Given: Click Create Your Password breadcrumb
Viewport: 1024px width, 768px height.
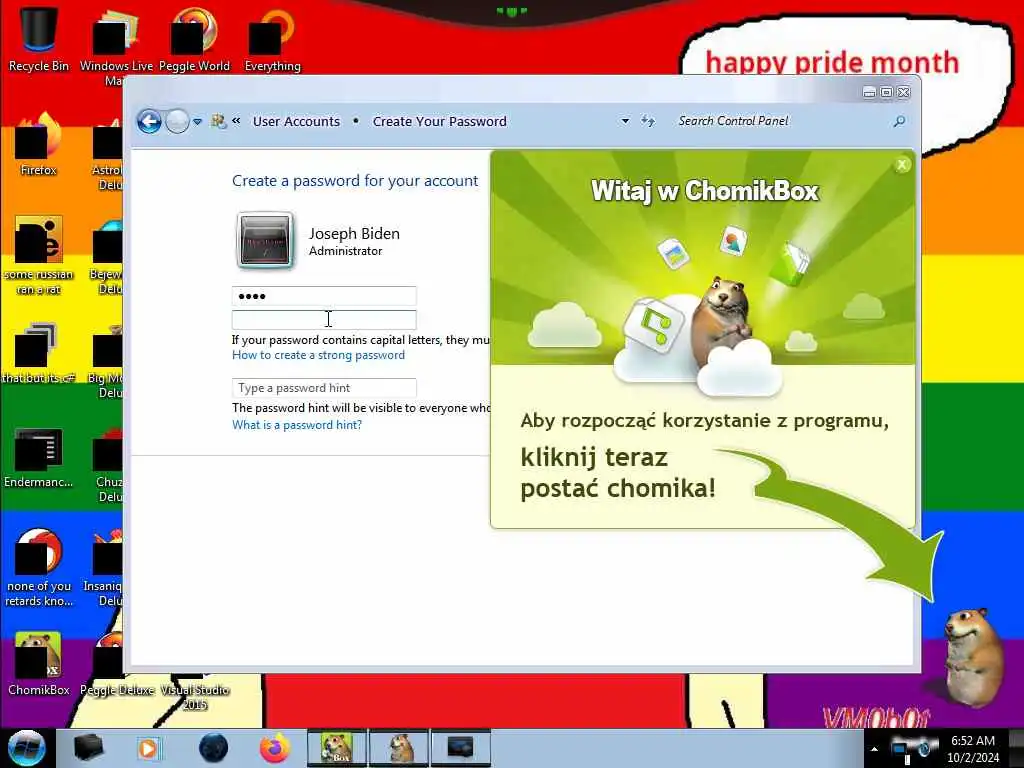Looking at the screenshot, I should point(440,121).
